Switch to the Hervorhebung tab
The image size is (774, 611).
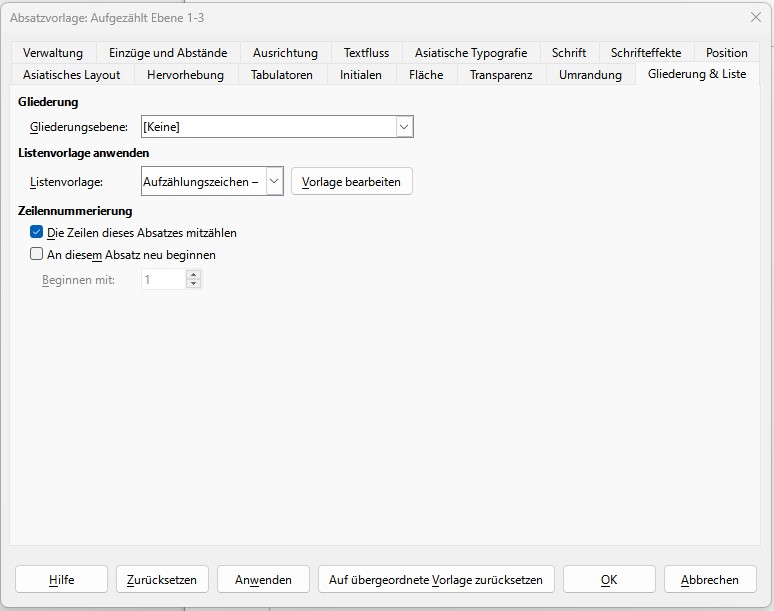(x=185, y=75)
